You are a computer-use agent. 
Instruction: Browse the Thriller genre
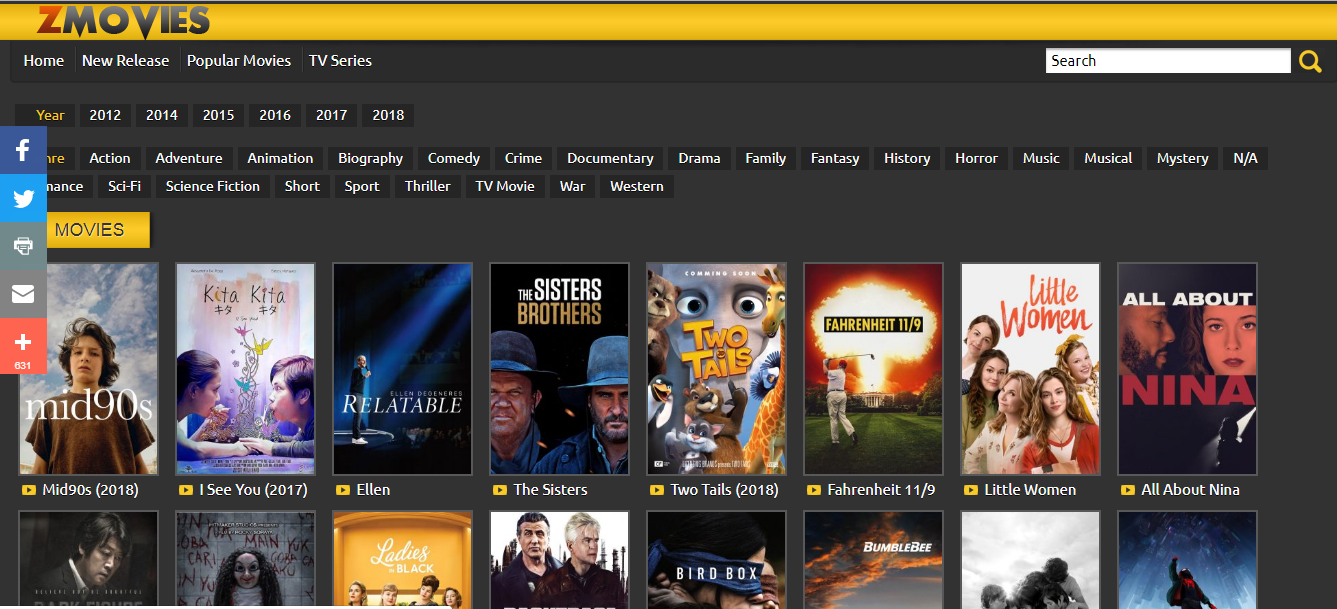428,186
